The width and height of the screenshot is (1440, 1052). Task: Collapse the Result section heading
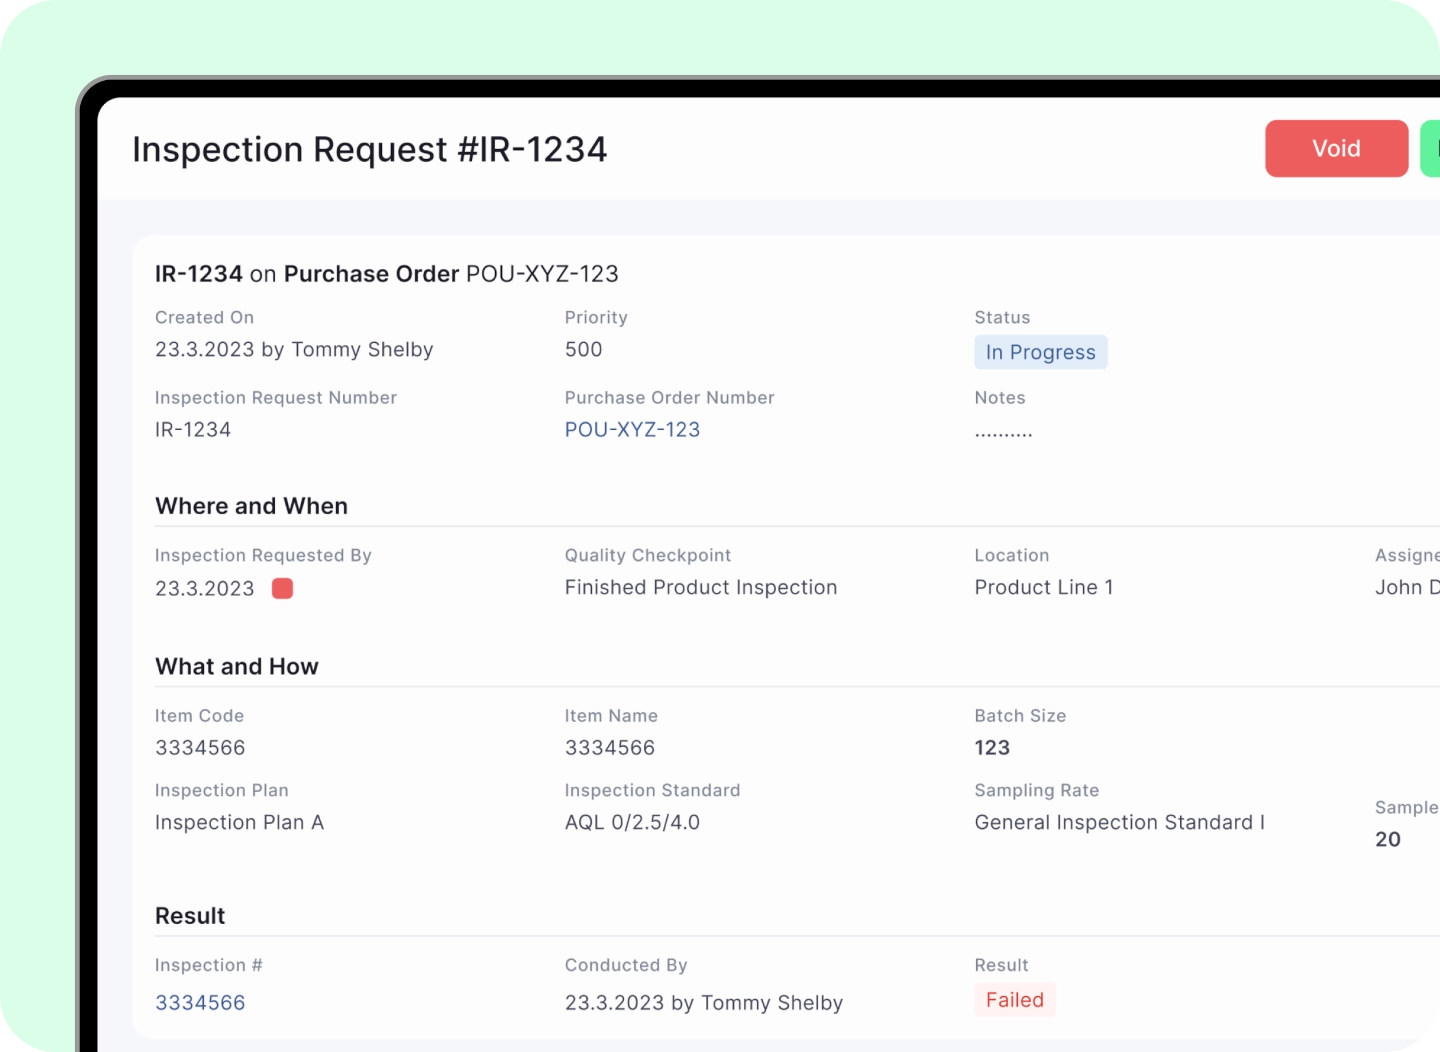click(x=189, y=915)
